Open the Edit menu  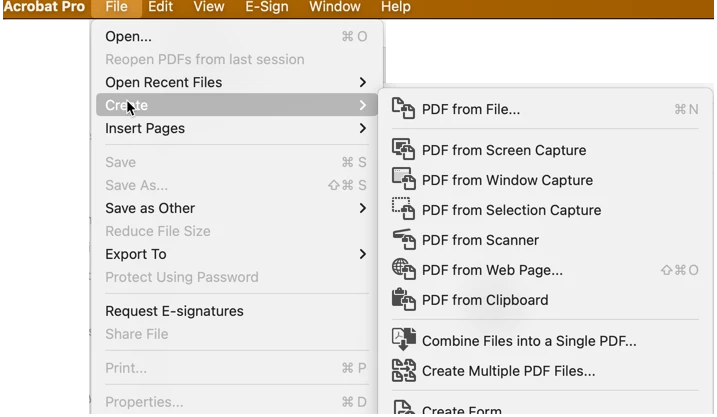pyautogui.click(x=161, y=7)
